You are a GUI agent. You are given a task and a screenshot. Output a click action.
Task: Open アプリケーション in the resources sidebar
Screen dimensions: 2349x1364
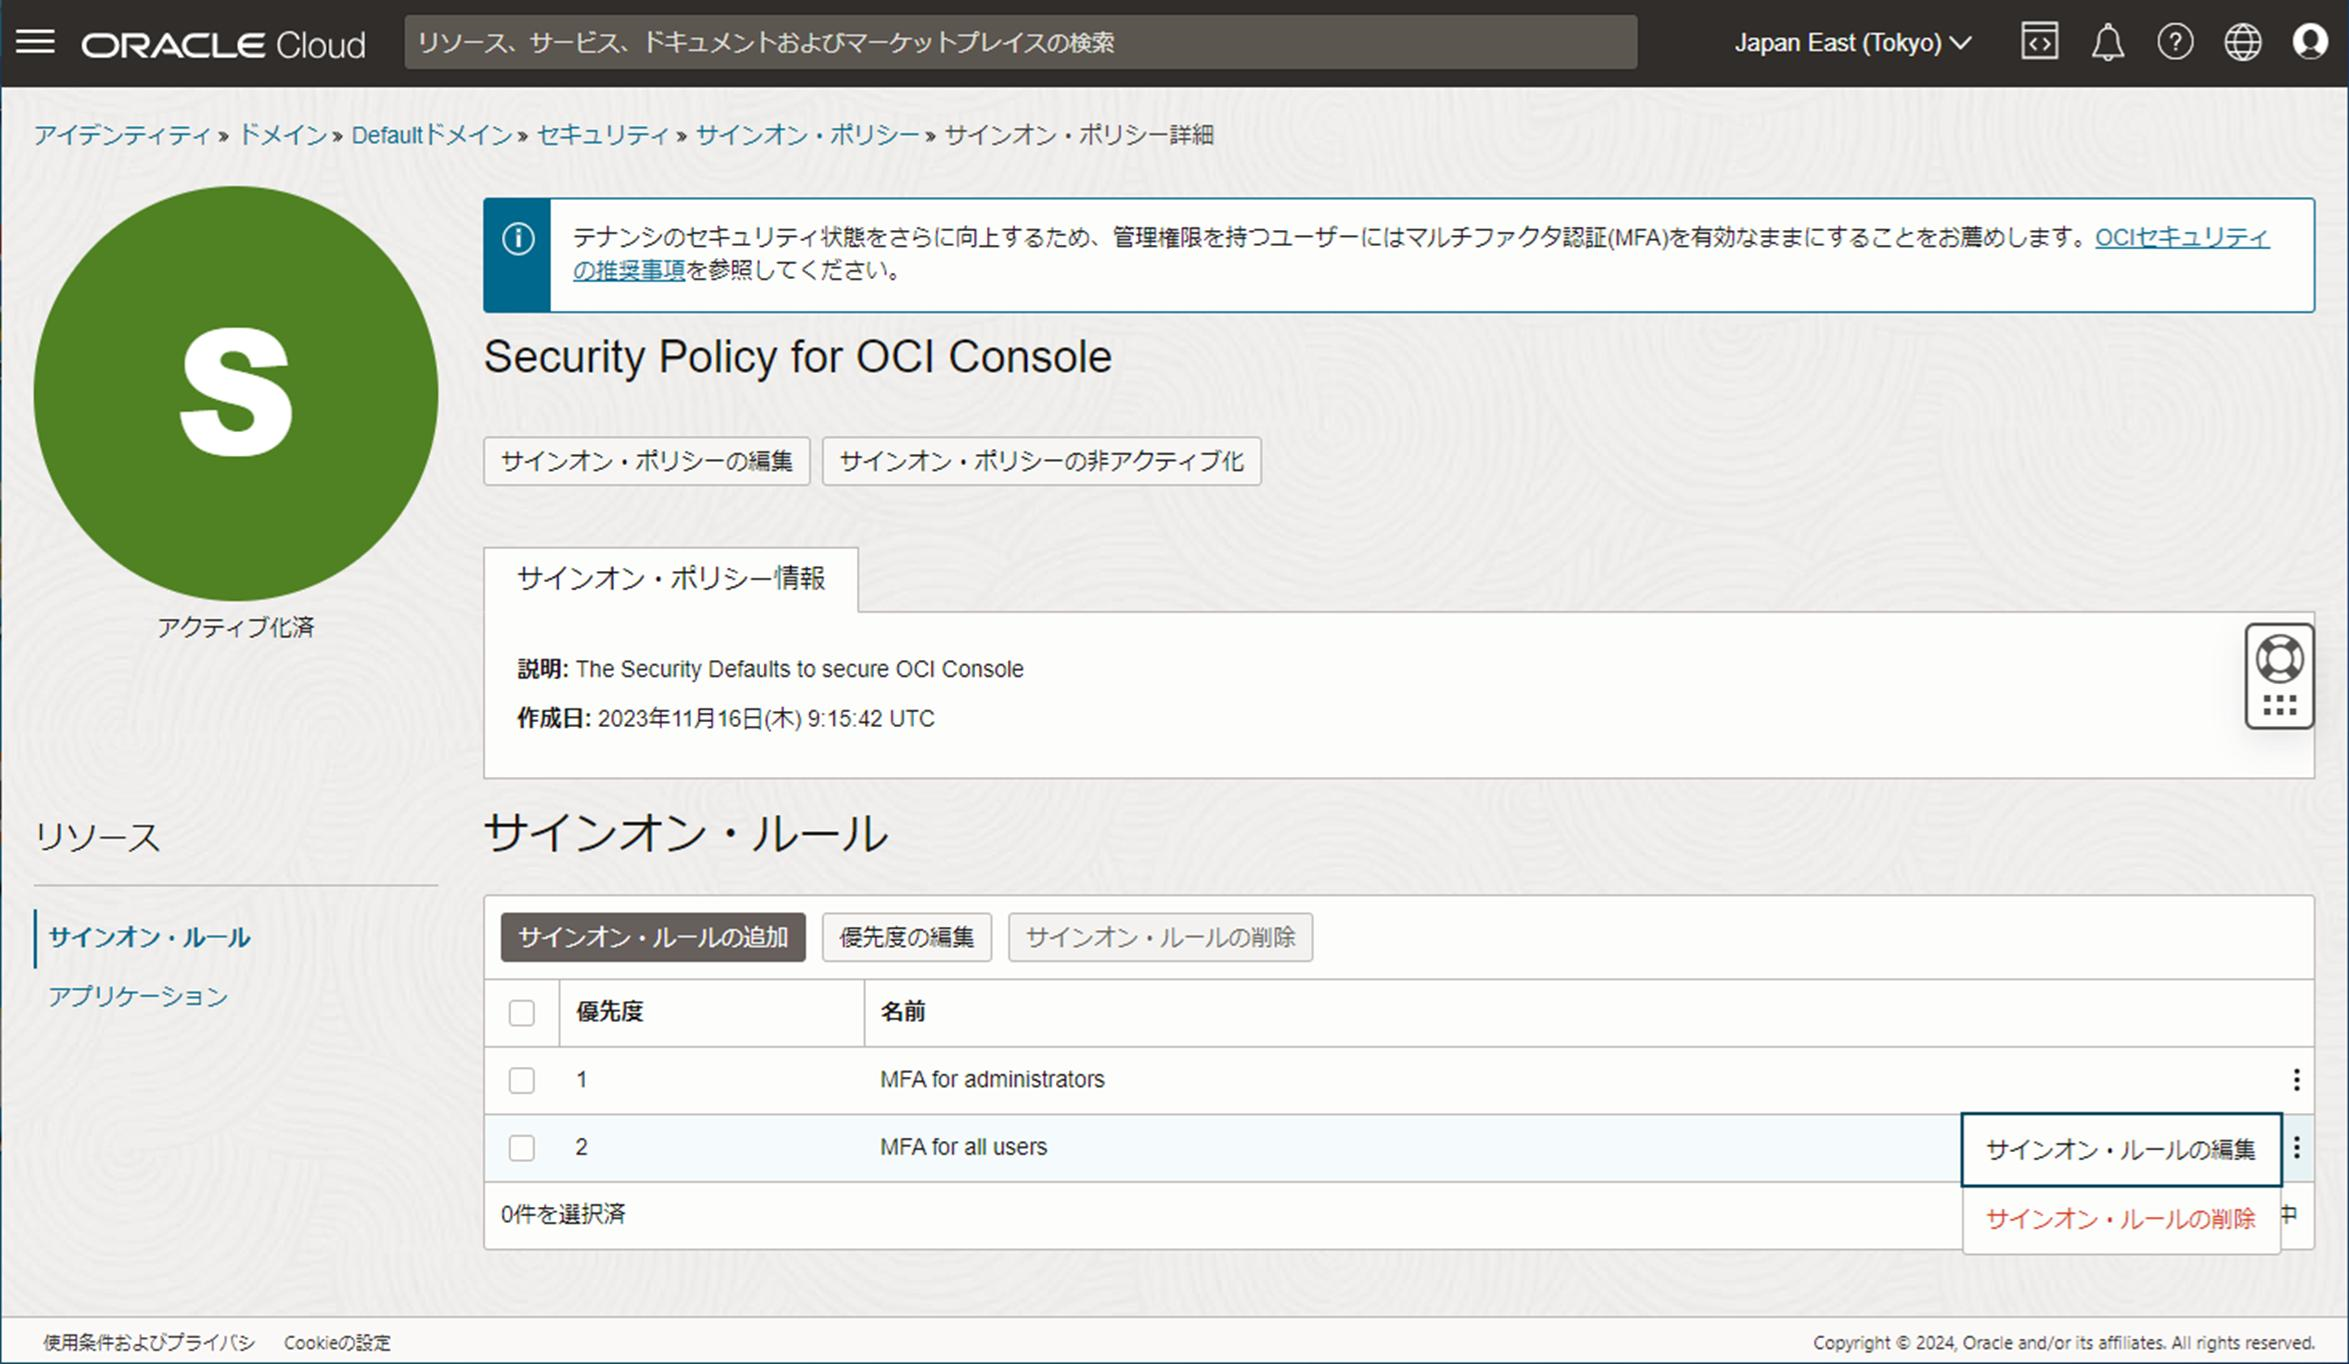[x=138, y=996]
